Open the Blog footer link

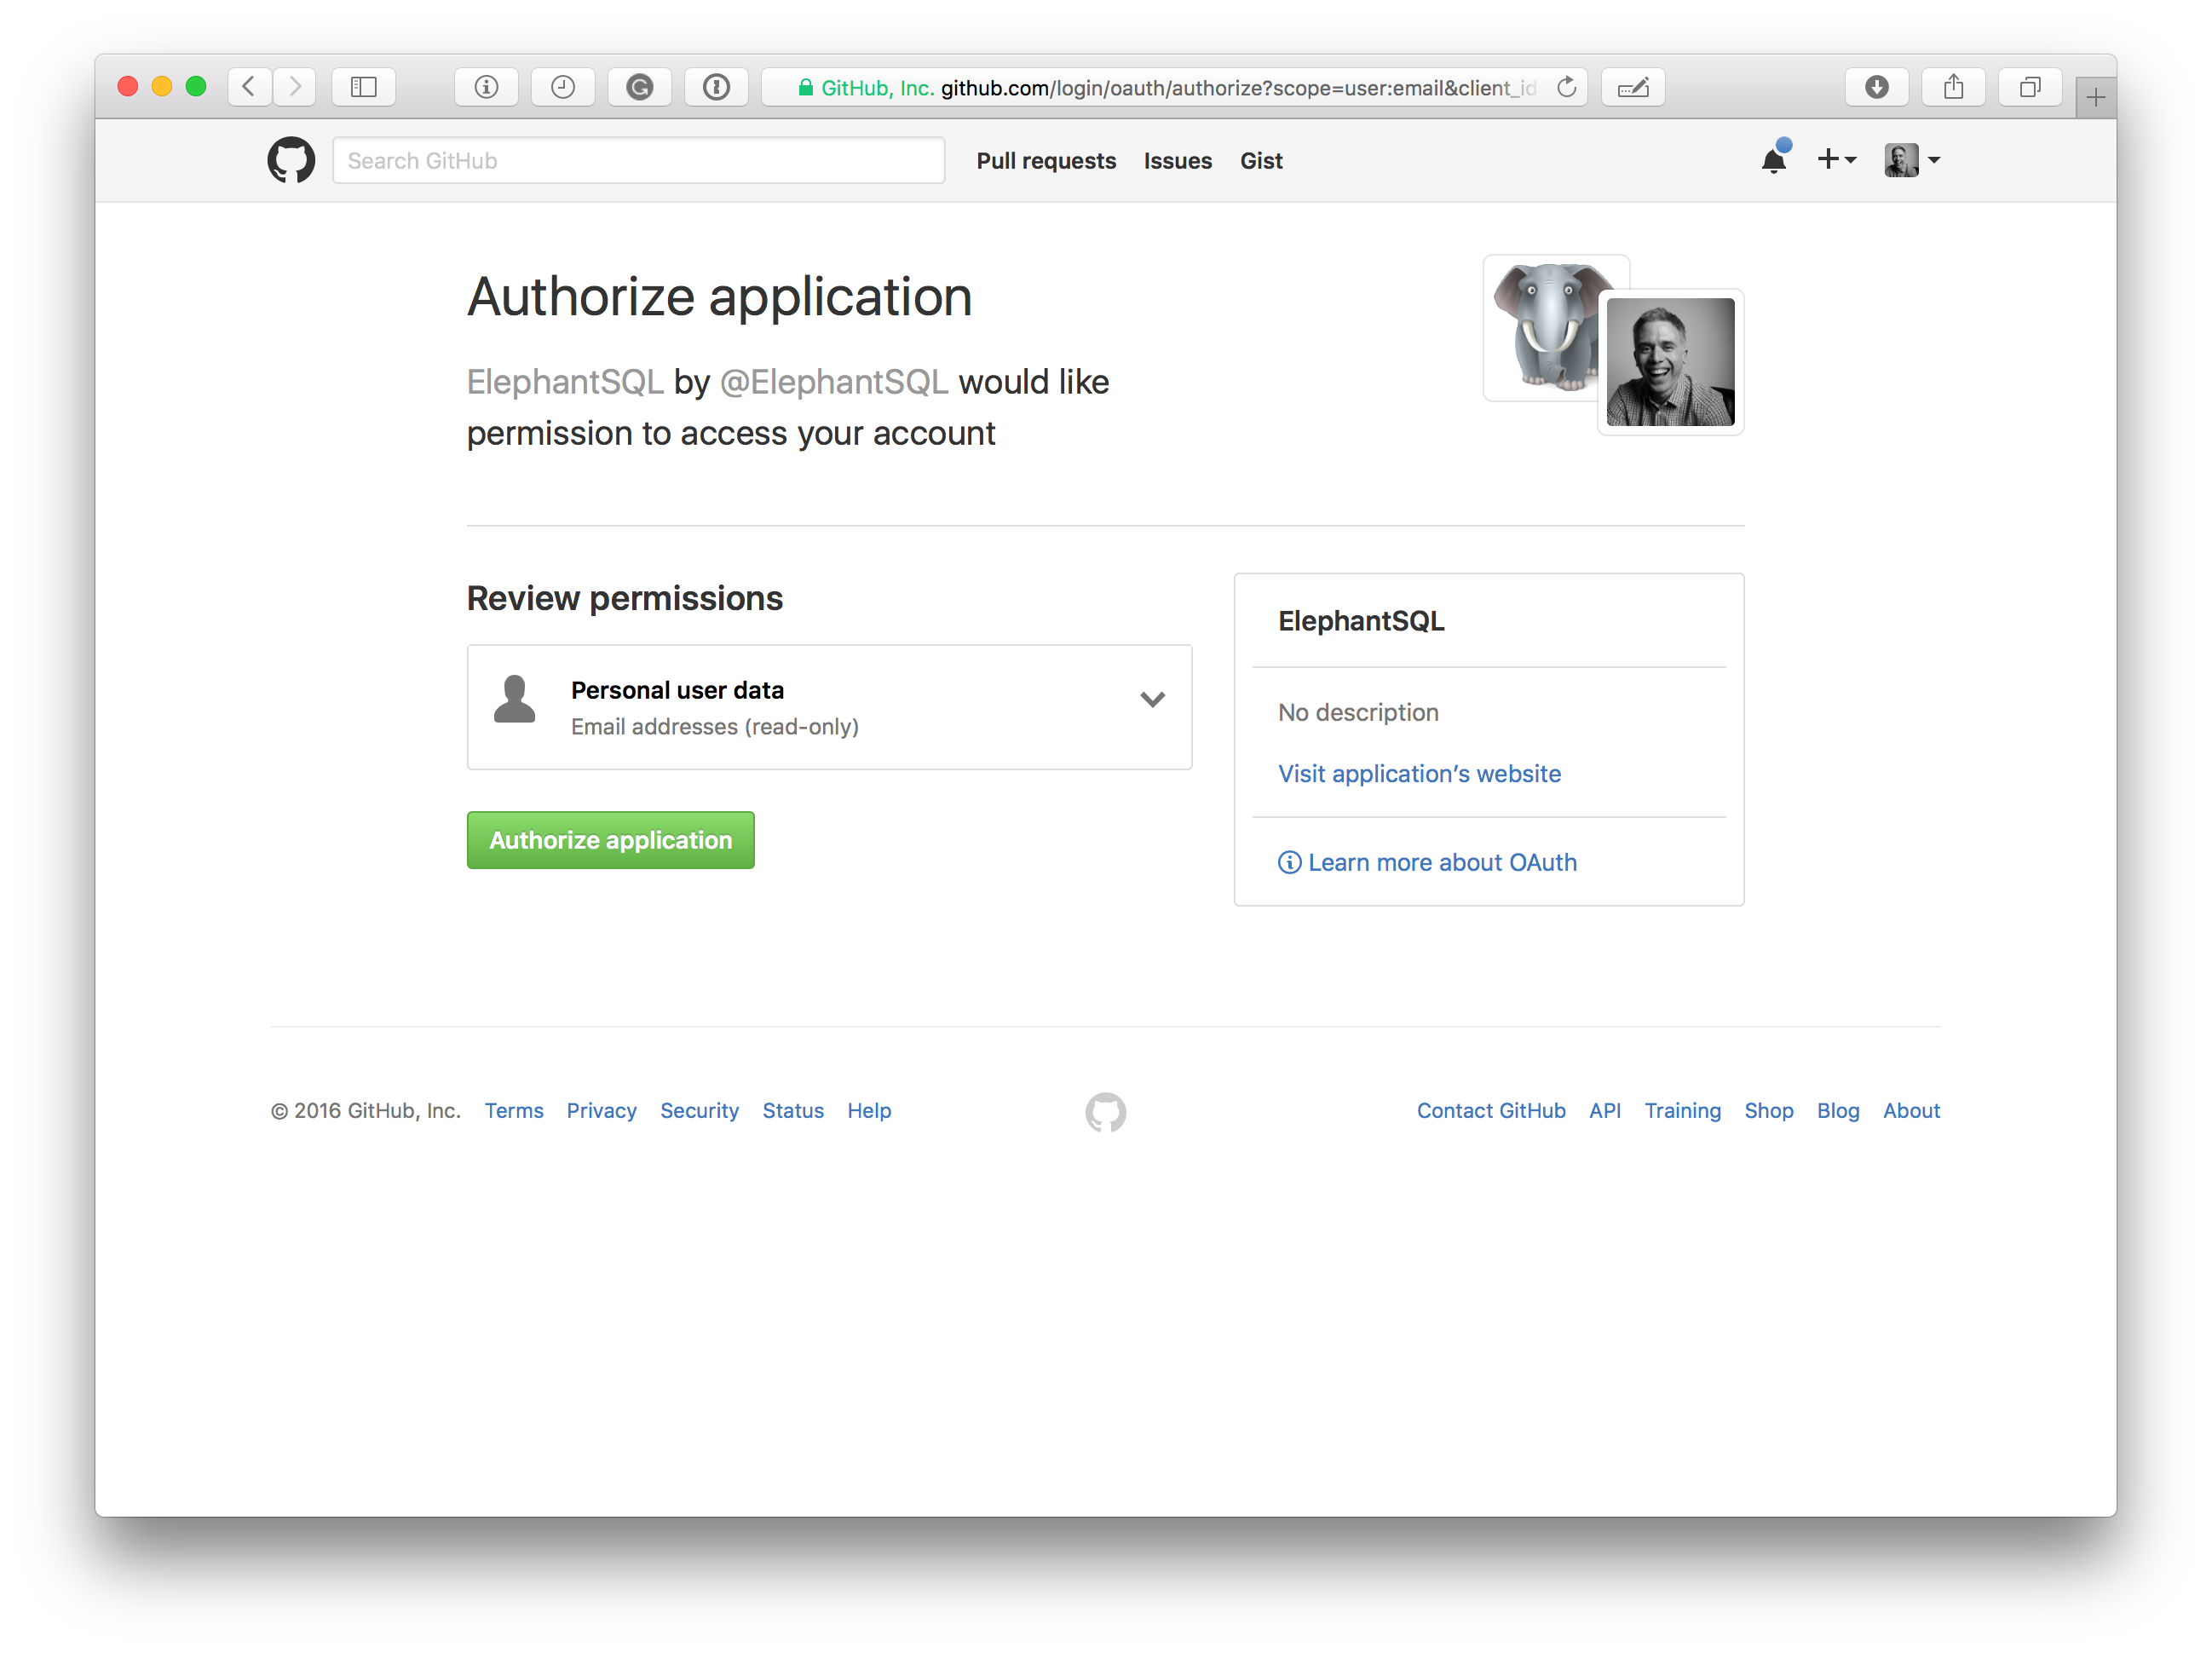point(1838,1111)
